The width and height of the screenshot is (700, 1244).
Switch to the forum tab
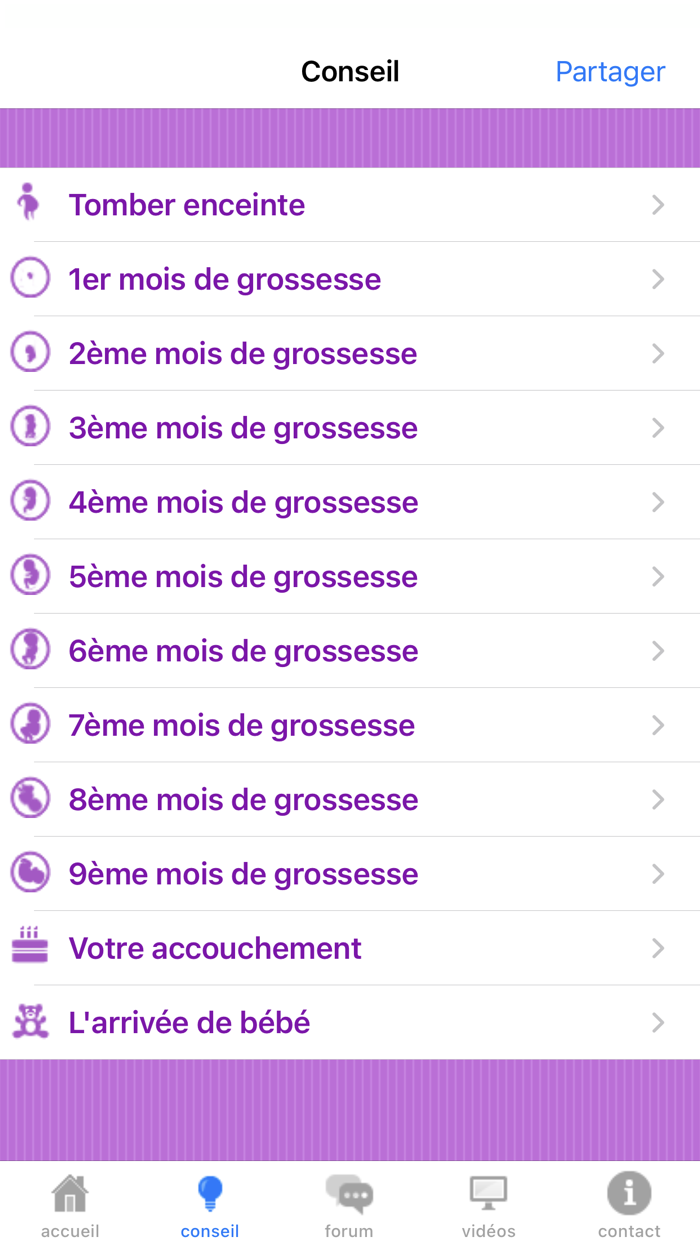pyautogui.click(x=349, y=1205)
